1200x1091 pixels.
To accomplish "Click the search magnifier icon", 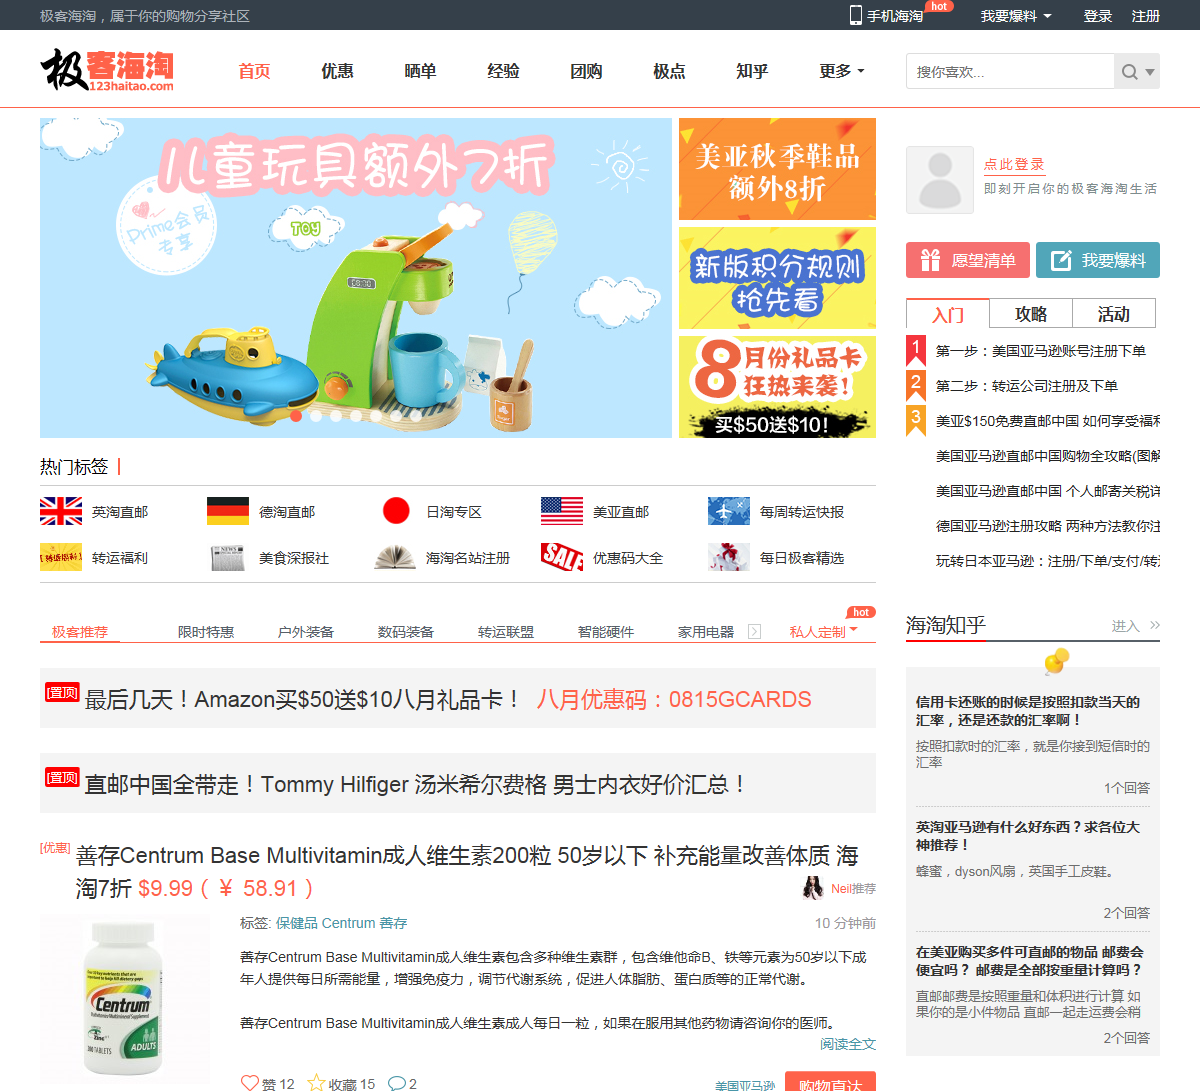I will pos(1129,72).
